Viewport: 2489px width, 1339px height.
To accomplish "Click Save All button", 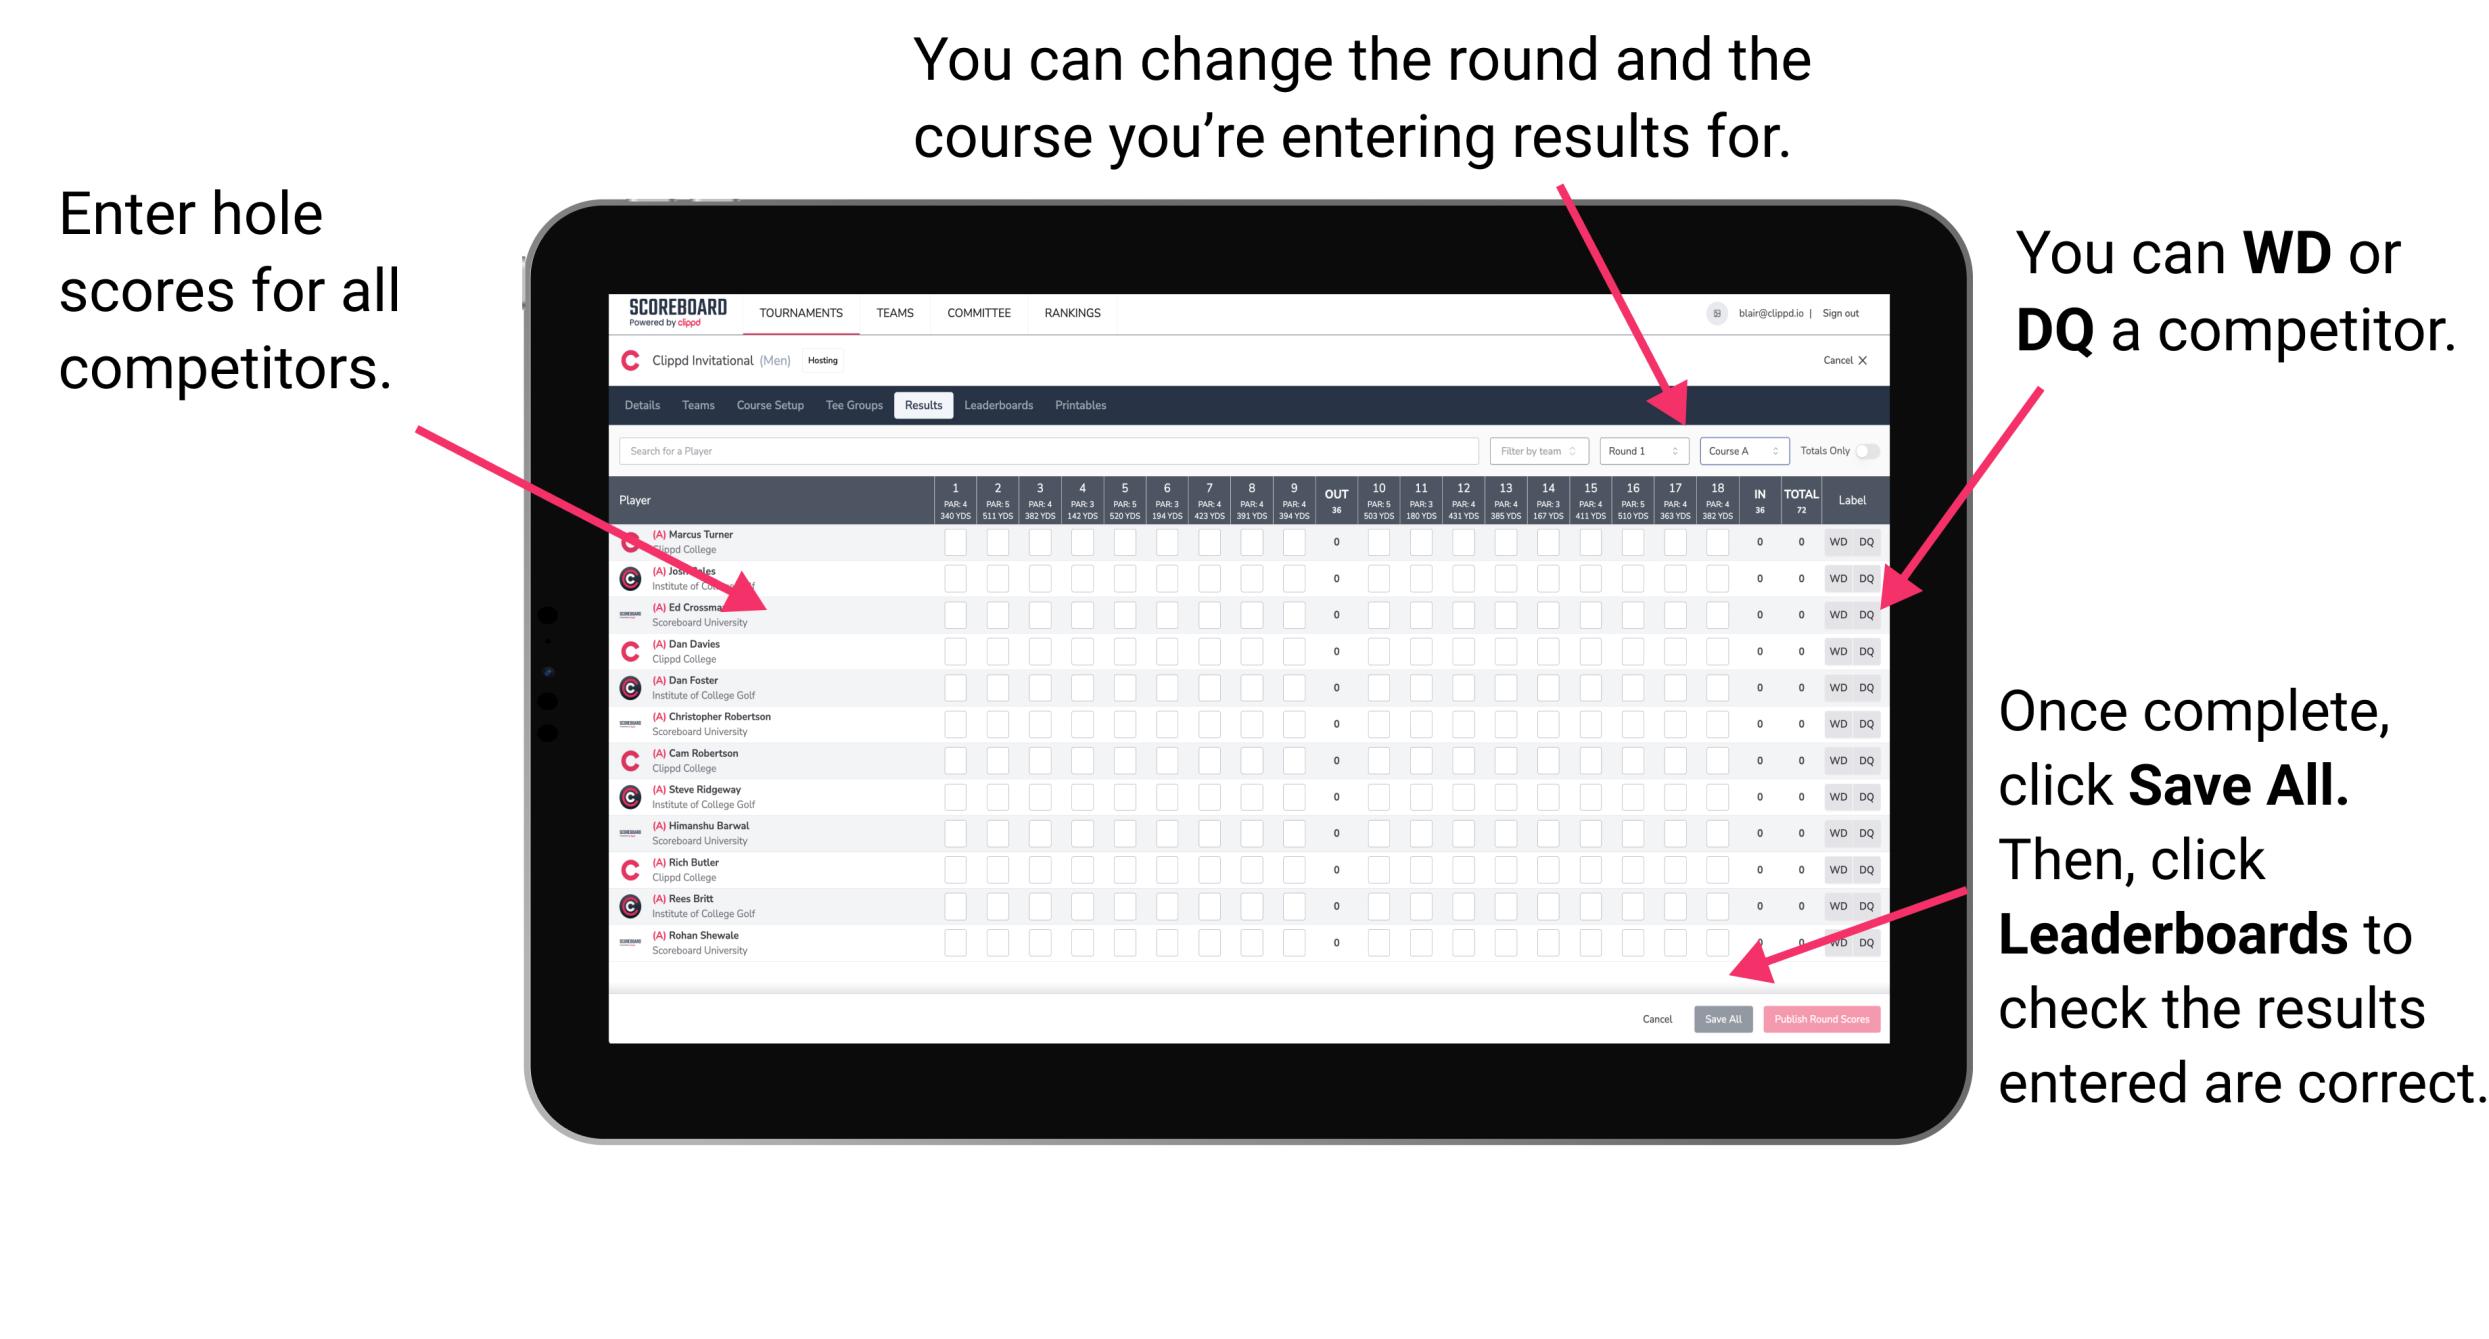I will click(1723, 1019).
